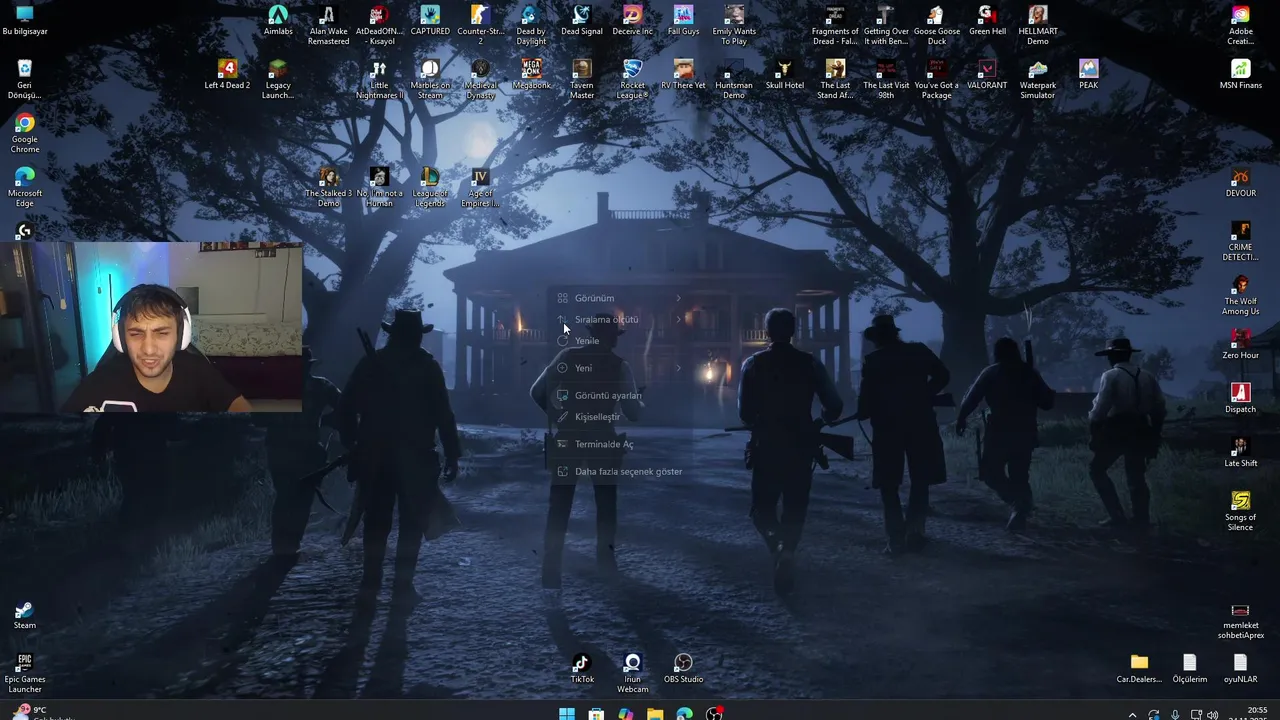
Task: Expand Yeni submenu in context menu
Action: (x=620, y=368)
